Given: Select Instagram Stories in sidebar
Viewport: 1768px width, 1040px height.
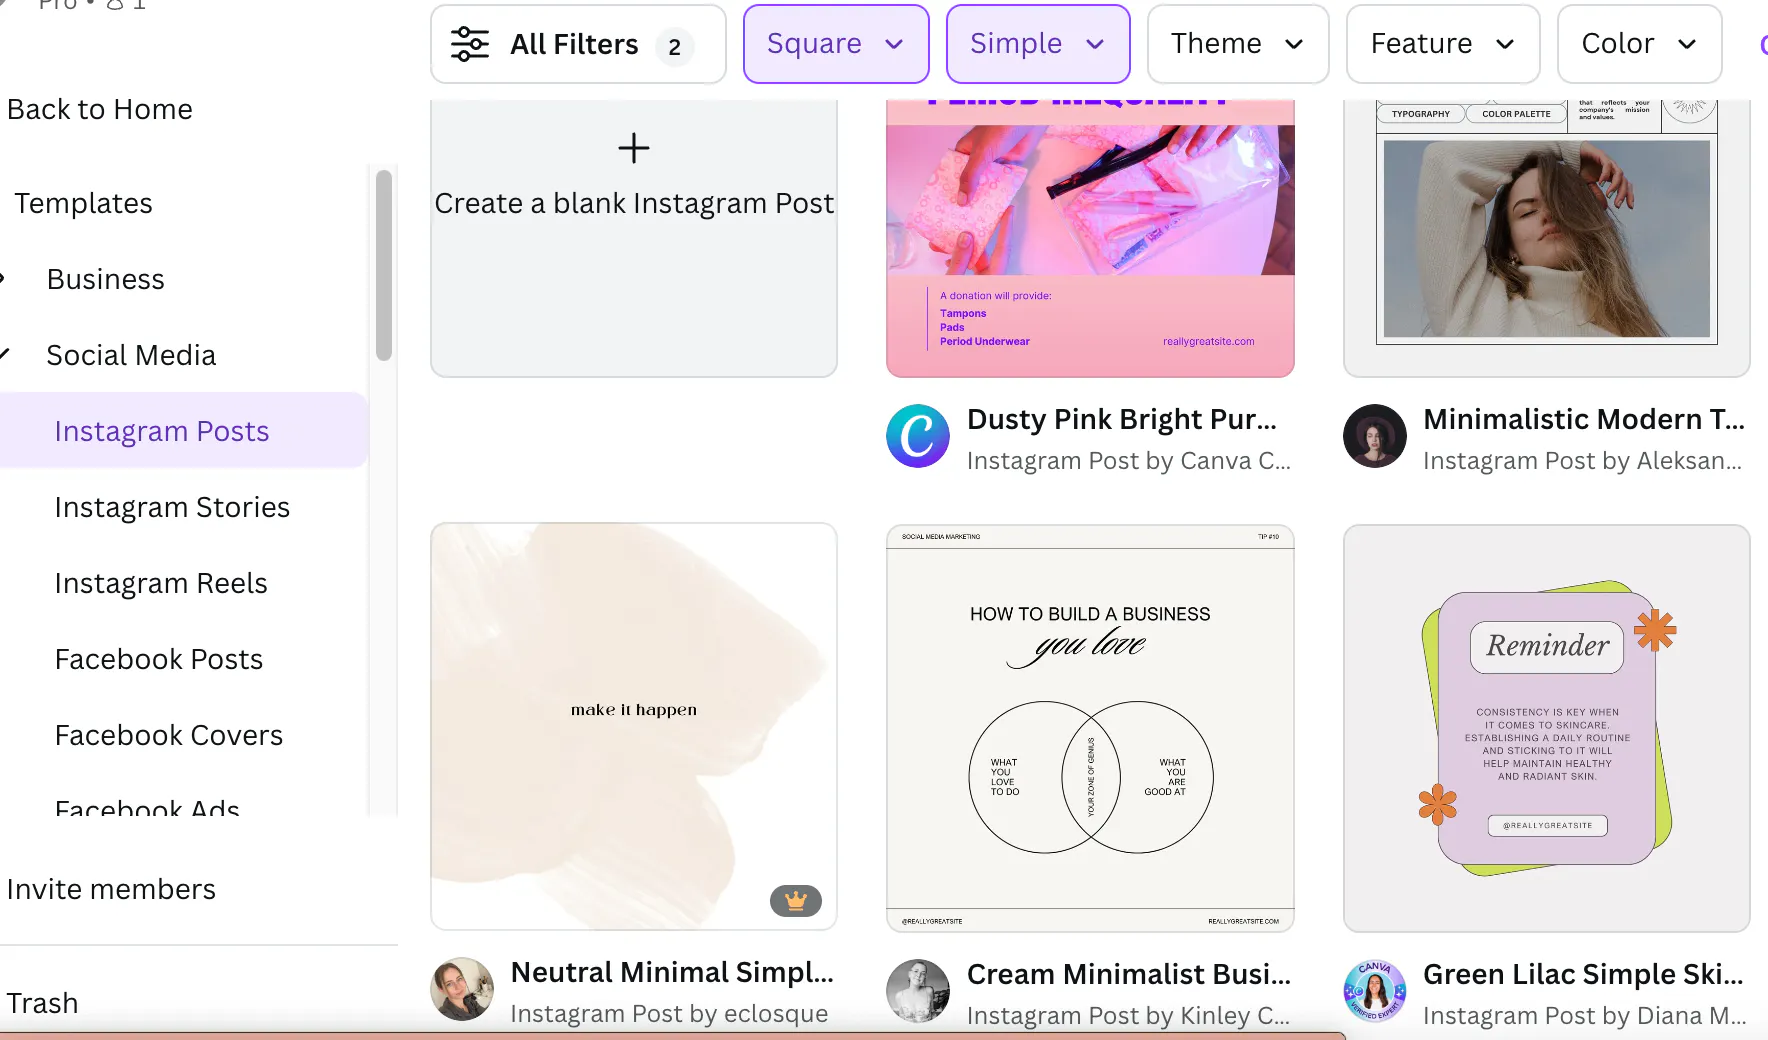Looking at the screenshot, I should [x=172, y=507].
